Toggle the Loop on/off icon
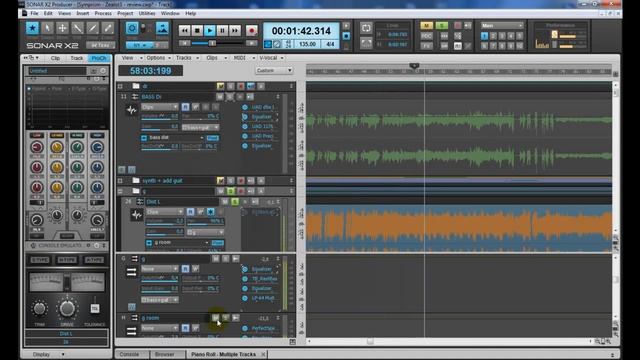 pos(366,28)
